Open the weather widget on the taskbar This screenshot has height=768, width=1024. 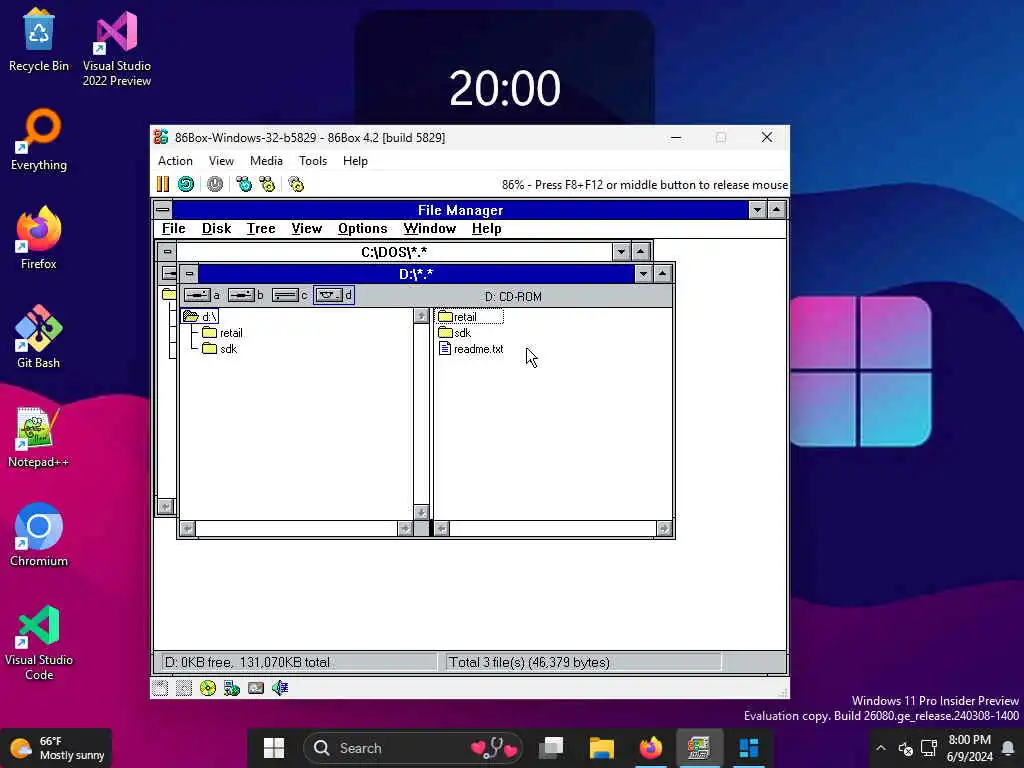57,748
